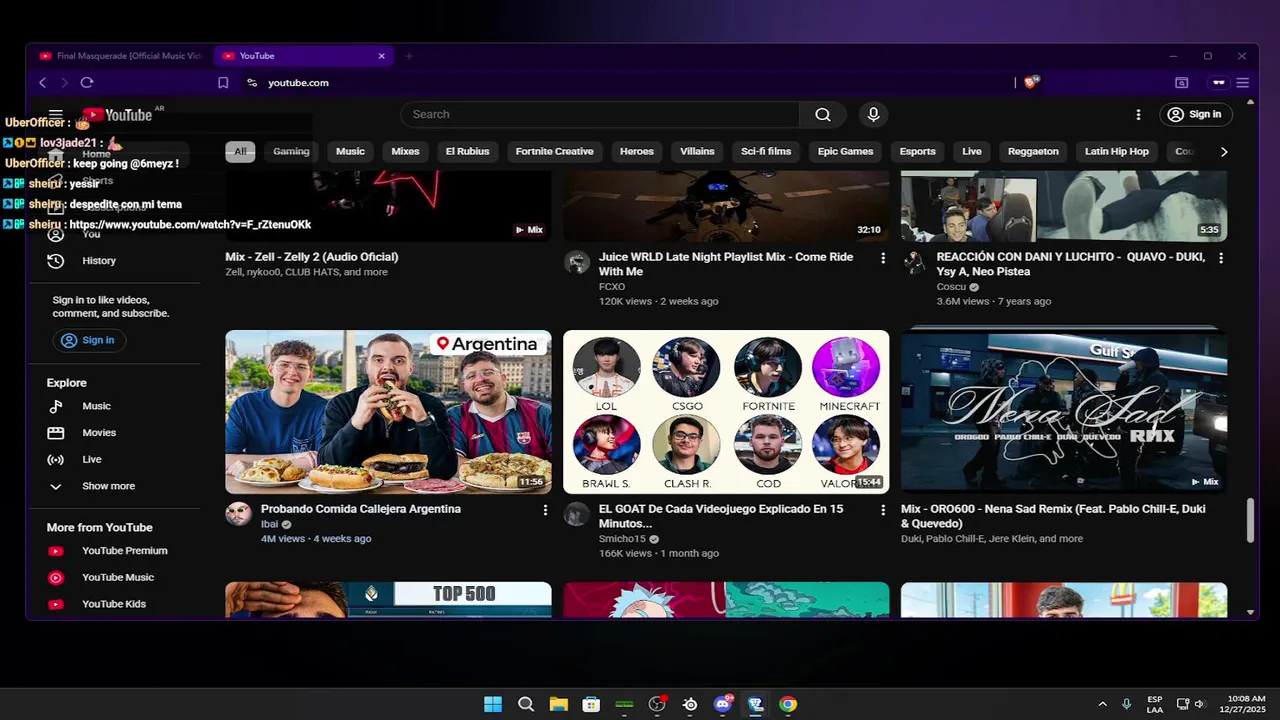Click the sunglasses icon in the browser toolbar
Image resolution: width=1280 pixels, height=720 pixels.
(x=1218, y=83)
